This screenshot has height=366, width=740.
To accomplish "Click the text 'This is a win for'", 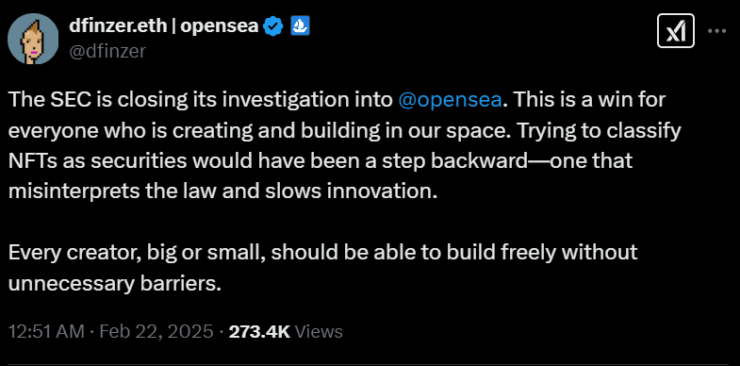I will tap(588, 101).
